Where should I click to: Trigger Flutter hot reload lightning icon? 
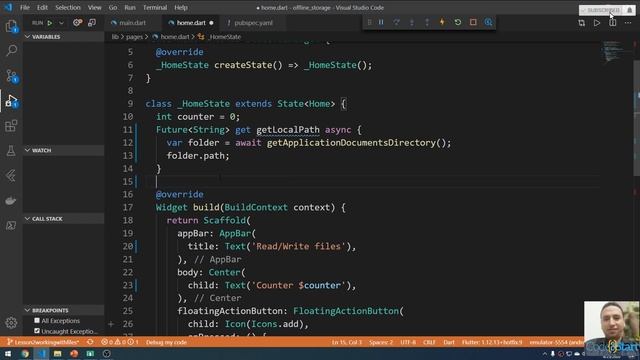pos(442,22)
